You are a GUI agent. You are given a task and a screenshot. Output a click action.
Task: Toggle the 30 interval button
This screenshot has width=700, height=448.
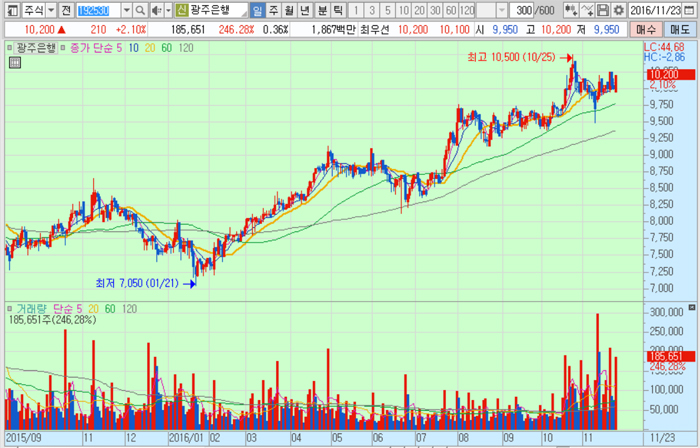pos(435,10)
